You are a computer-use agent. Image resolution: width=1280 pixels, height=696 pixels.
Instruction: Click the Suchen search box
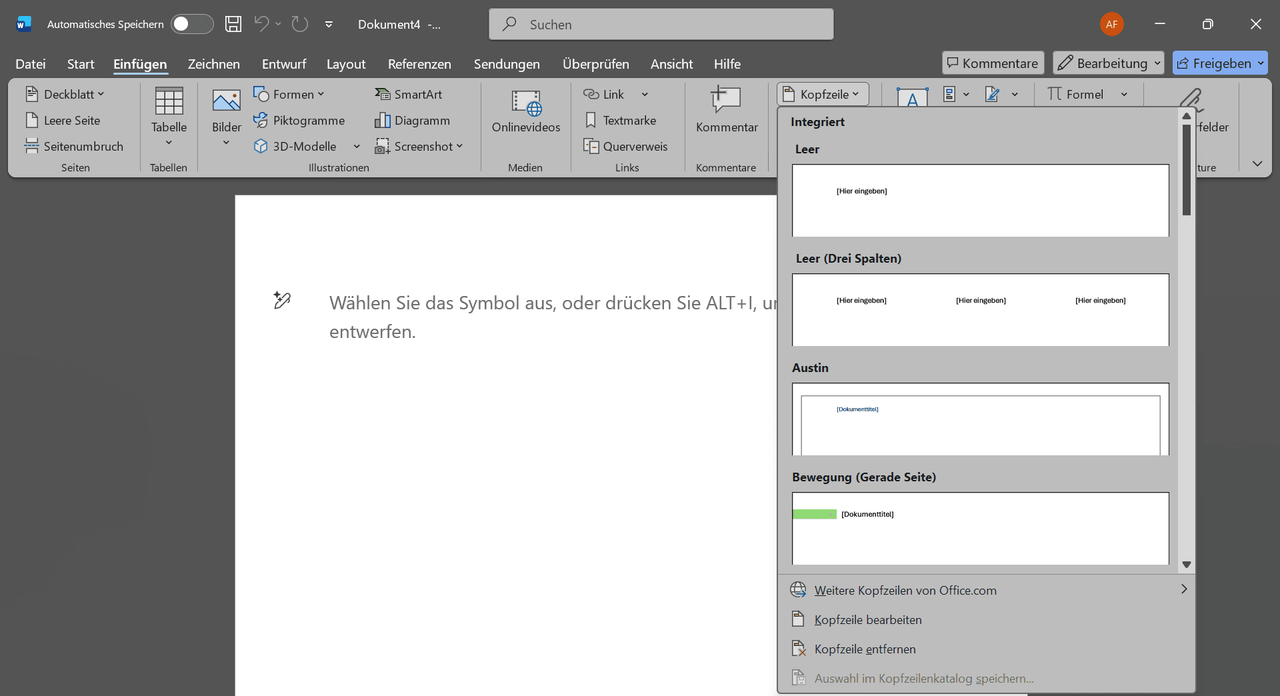661,24
